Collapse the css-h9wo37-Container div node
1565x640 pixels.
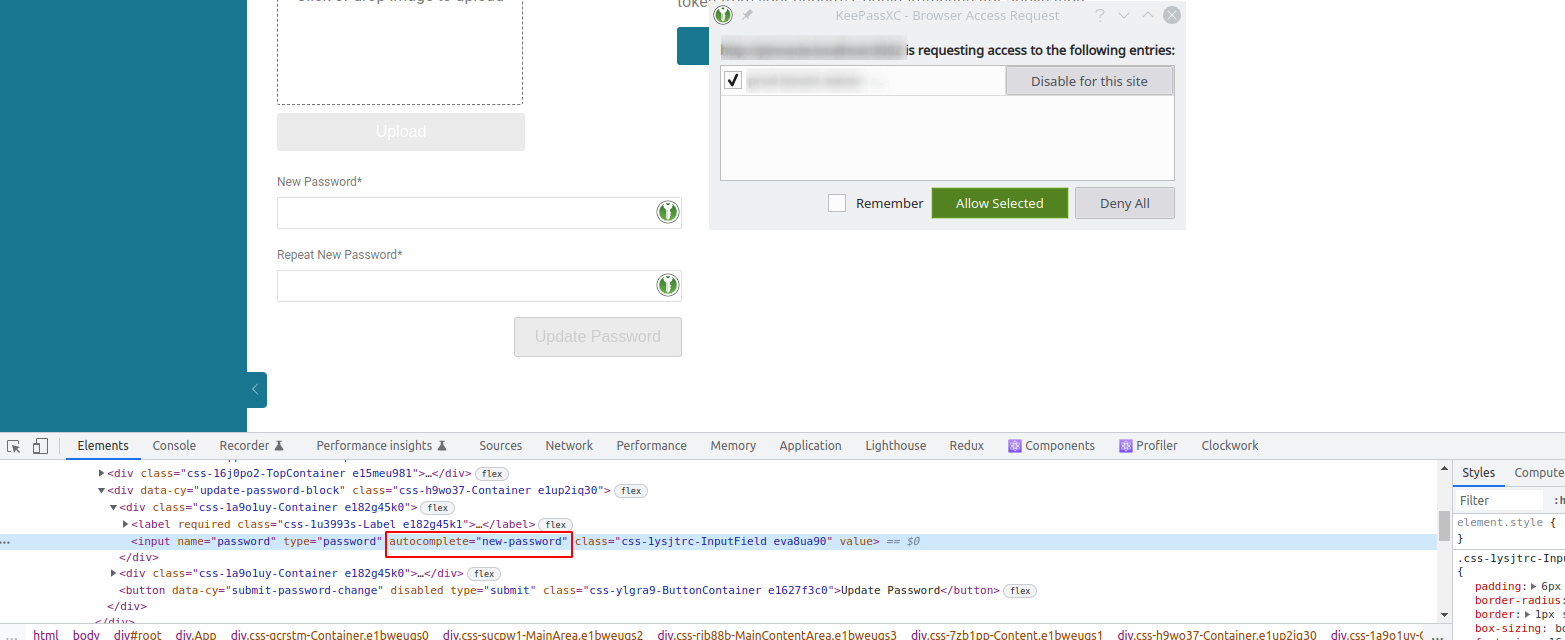click(x=101, y=490)
